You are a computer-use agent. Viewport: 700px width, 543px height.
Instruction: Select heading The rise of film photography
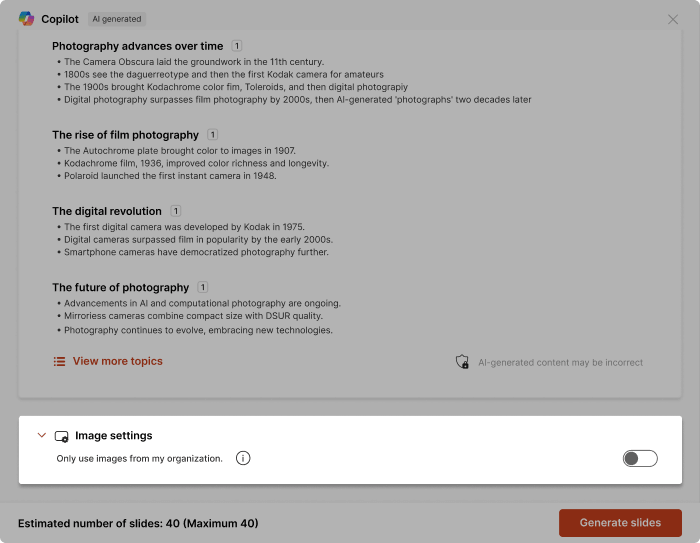coord(125,135)
